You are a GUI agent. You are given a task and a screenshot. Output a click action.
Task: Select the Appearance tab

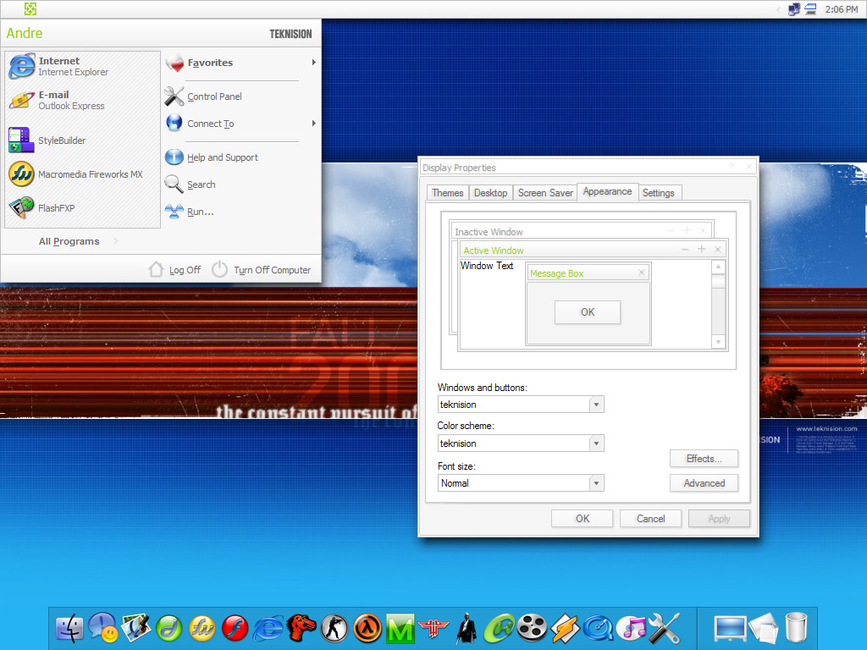607,191
